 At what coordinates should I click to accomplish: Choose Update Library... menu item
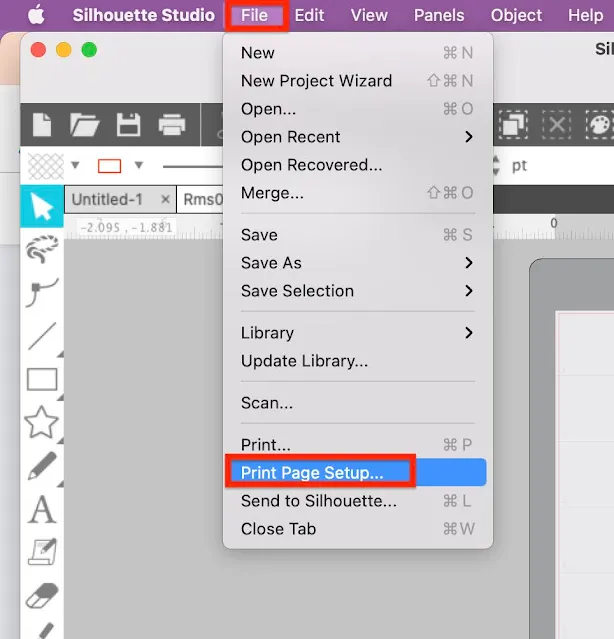(x=358, y=361)
